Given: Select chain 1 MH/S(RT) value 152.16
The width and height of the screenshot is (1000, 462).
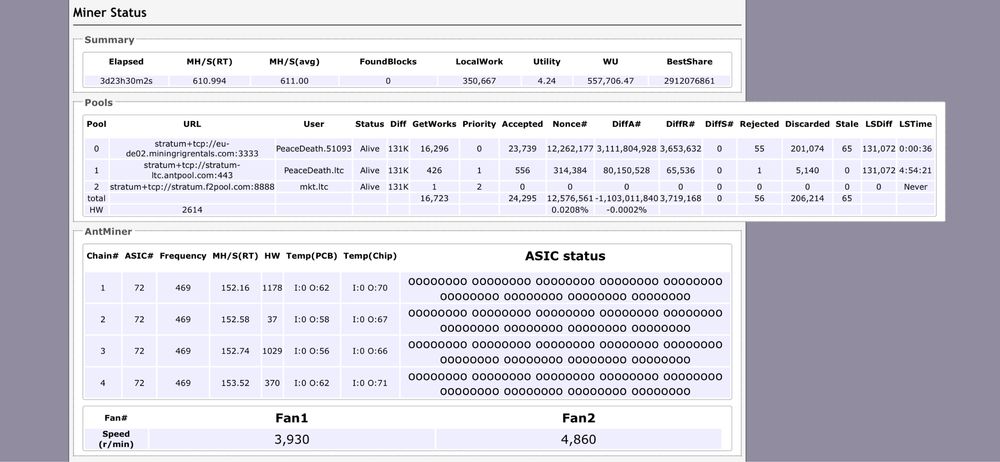Looking at the screenshot, I should [235, 288].
